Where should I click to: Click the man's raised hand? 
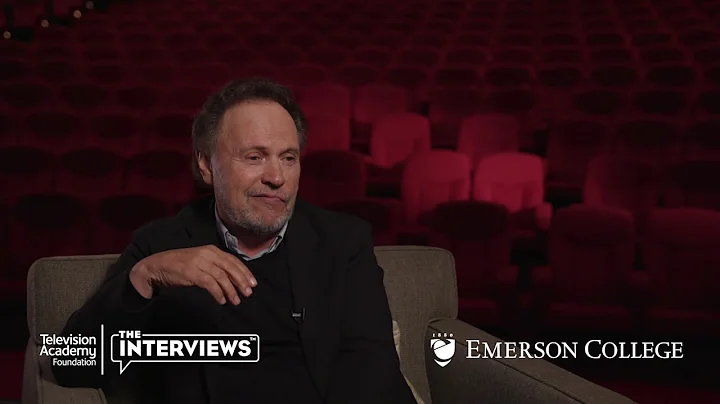[x=193, y=273]
